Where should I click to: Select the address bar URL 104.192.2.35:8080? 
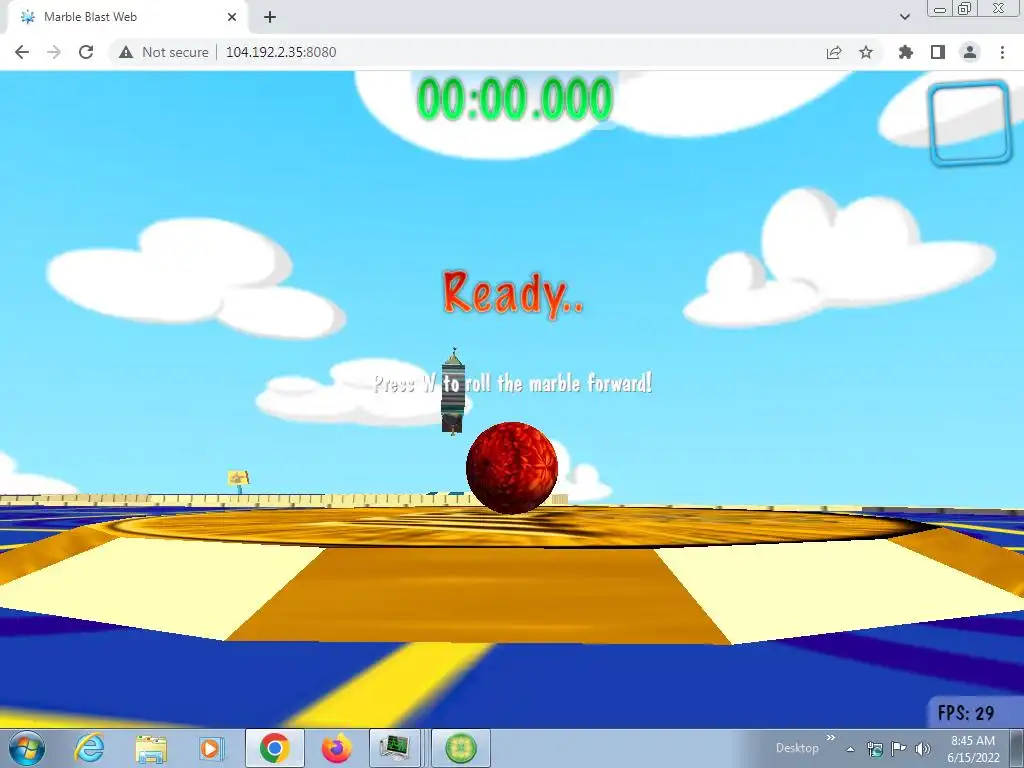(281, 52)
